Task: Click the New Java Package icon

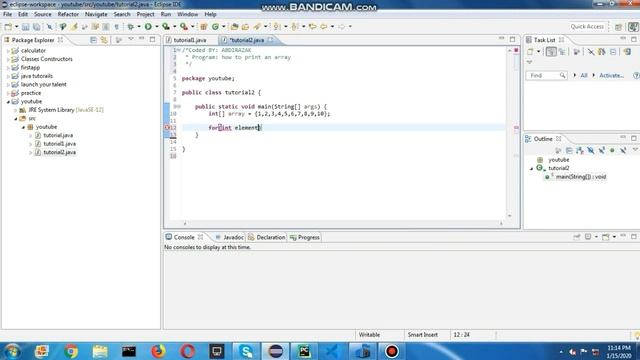Action: [203, 27]
